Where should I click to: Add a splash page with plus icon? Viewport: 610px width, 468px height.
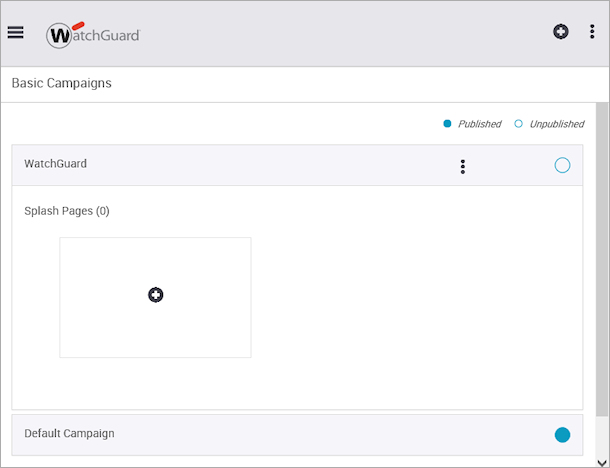pos(156,295)
